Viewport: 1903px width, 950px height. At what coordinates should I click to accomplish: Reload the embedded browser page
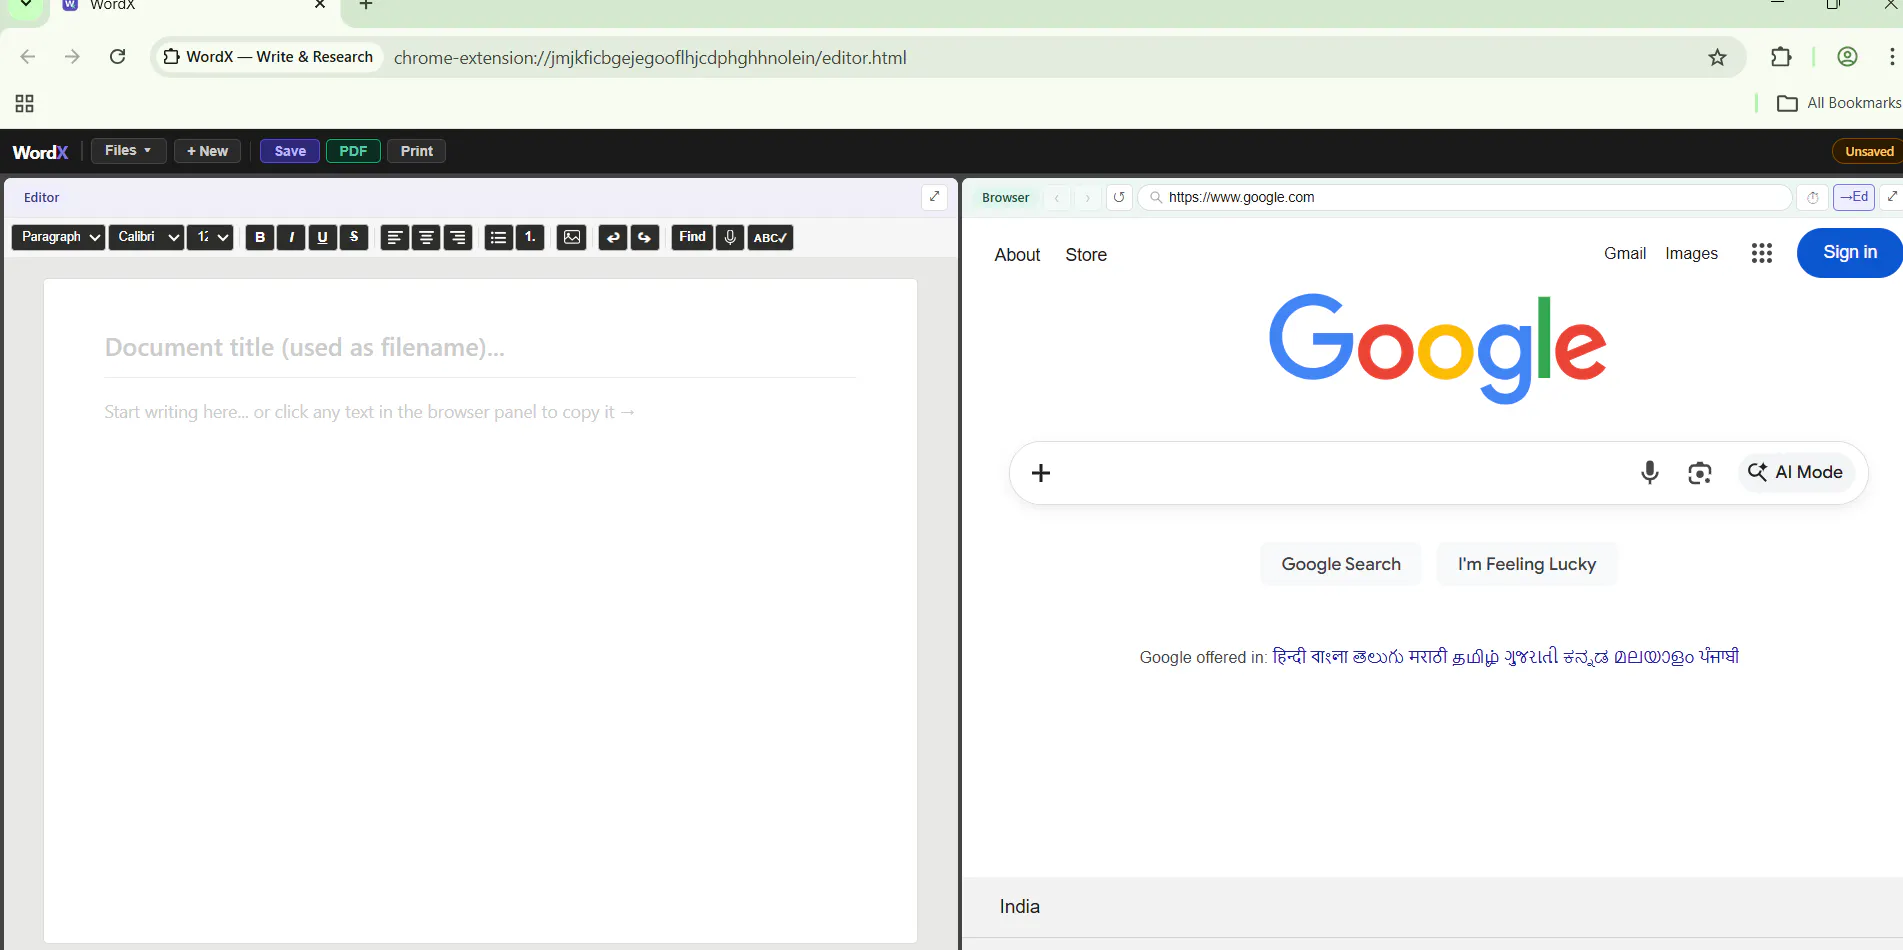[x=1119, y=197]
